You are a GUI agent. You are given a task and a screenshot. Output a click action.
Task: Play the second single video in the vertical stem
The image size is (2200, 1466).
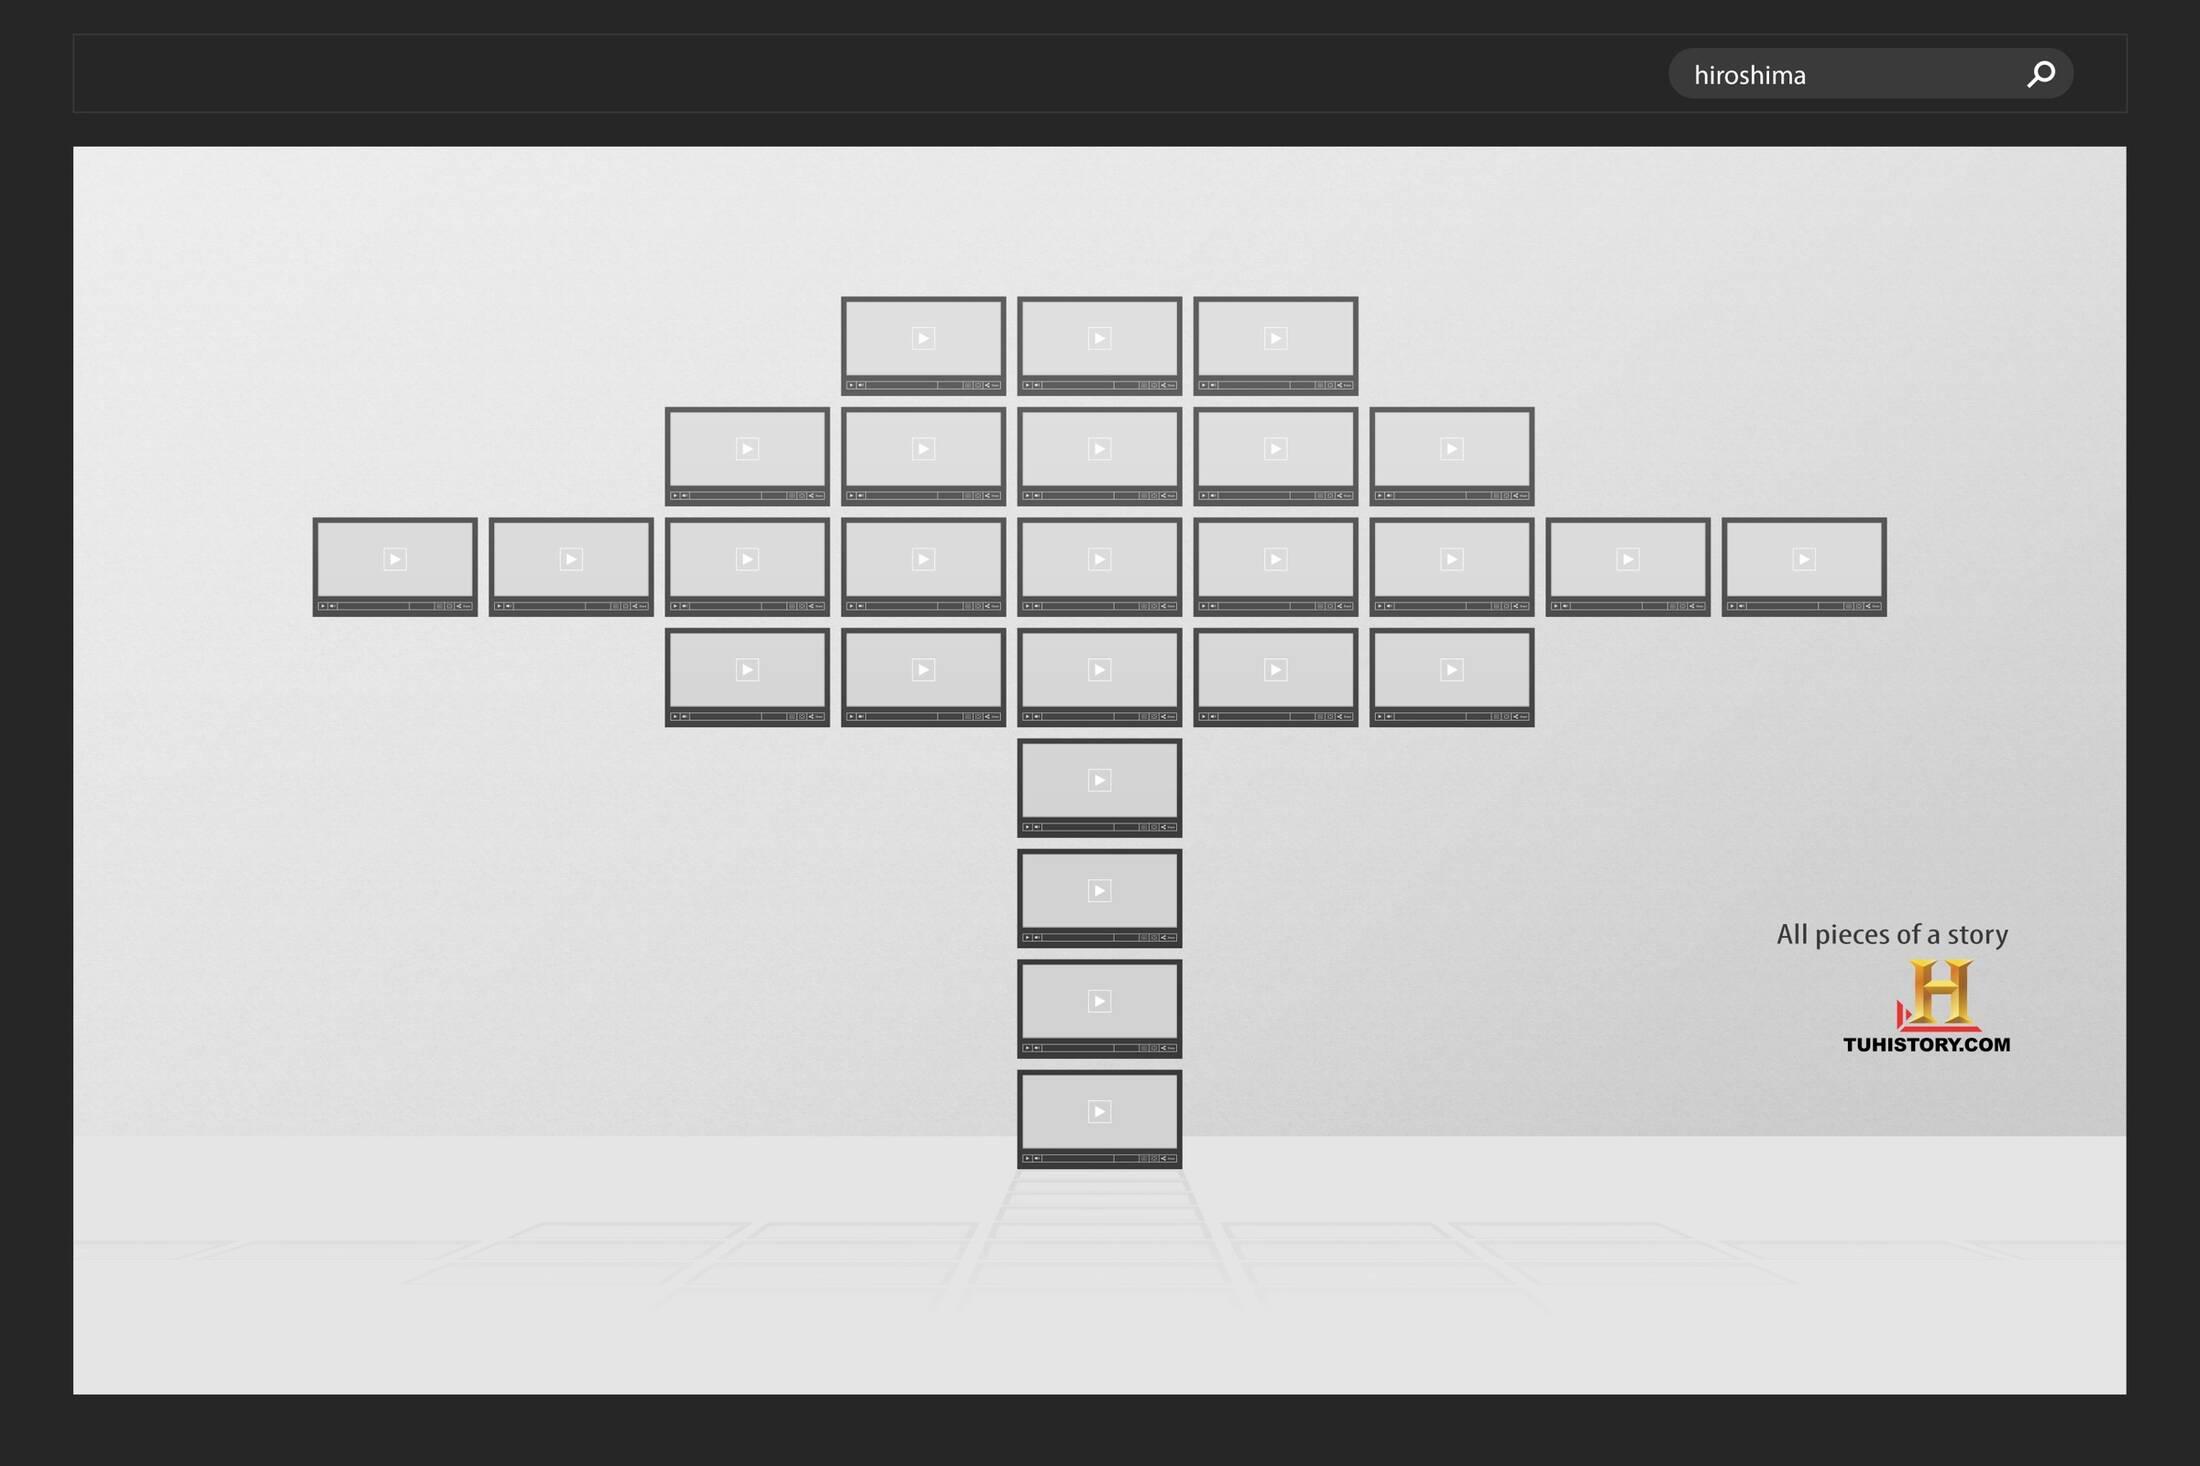coord(1099,891)
